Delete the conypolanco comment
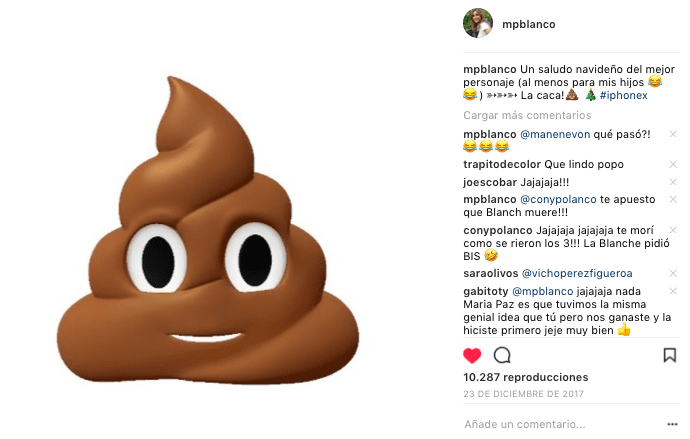690x439 pixels. pos(673,230)
